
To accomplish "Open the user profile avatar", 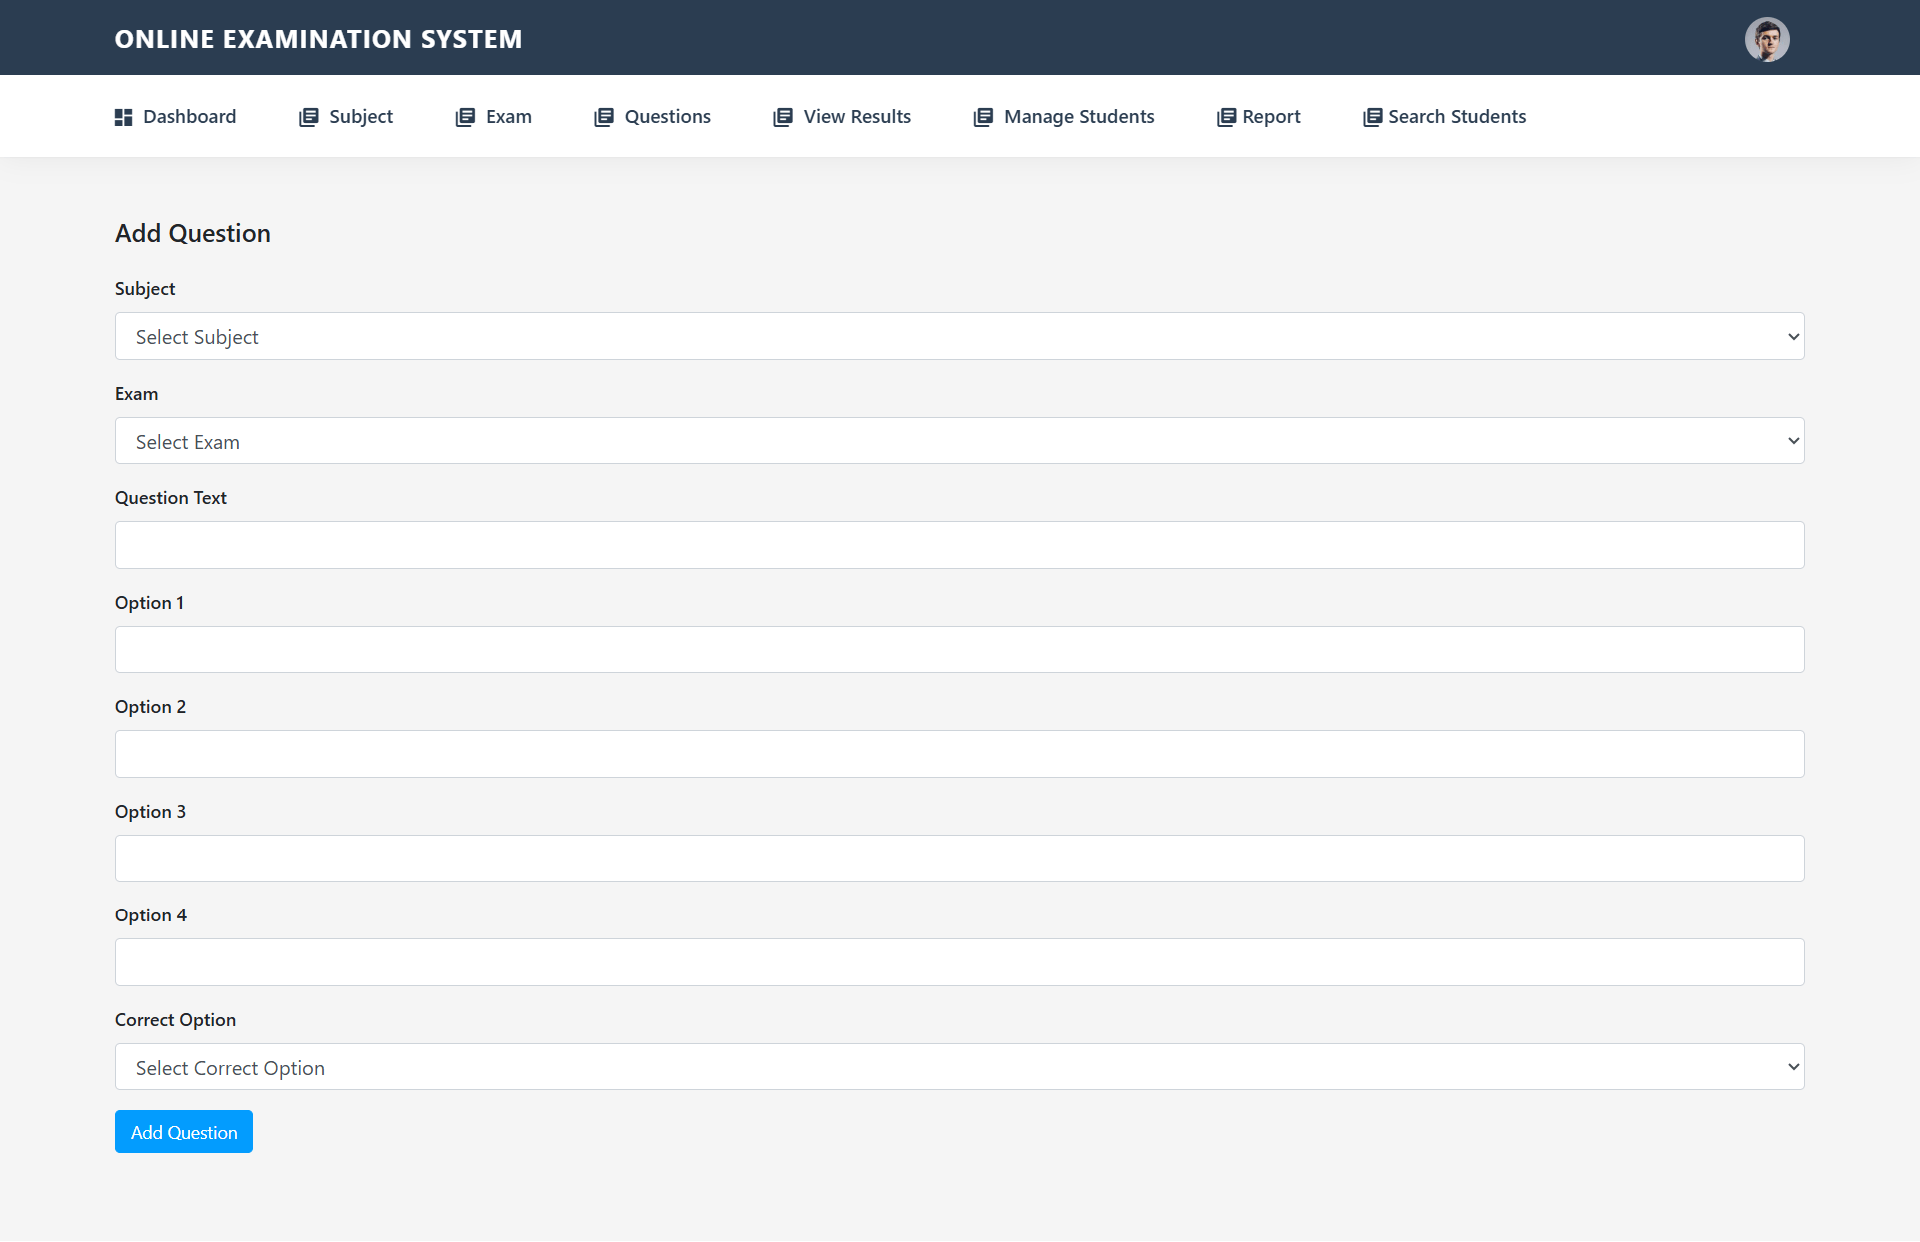I will click(x=1767, y=40).
